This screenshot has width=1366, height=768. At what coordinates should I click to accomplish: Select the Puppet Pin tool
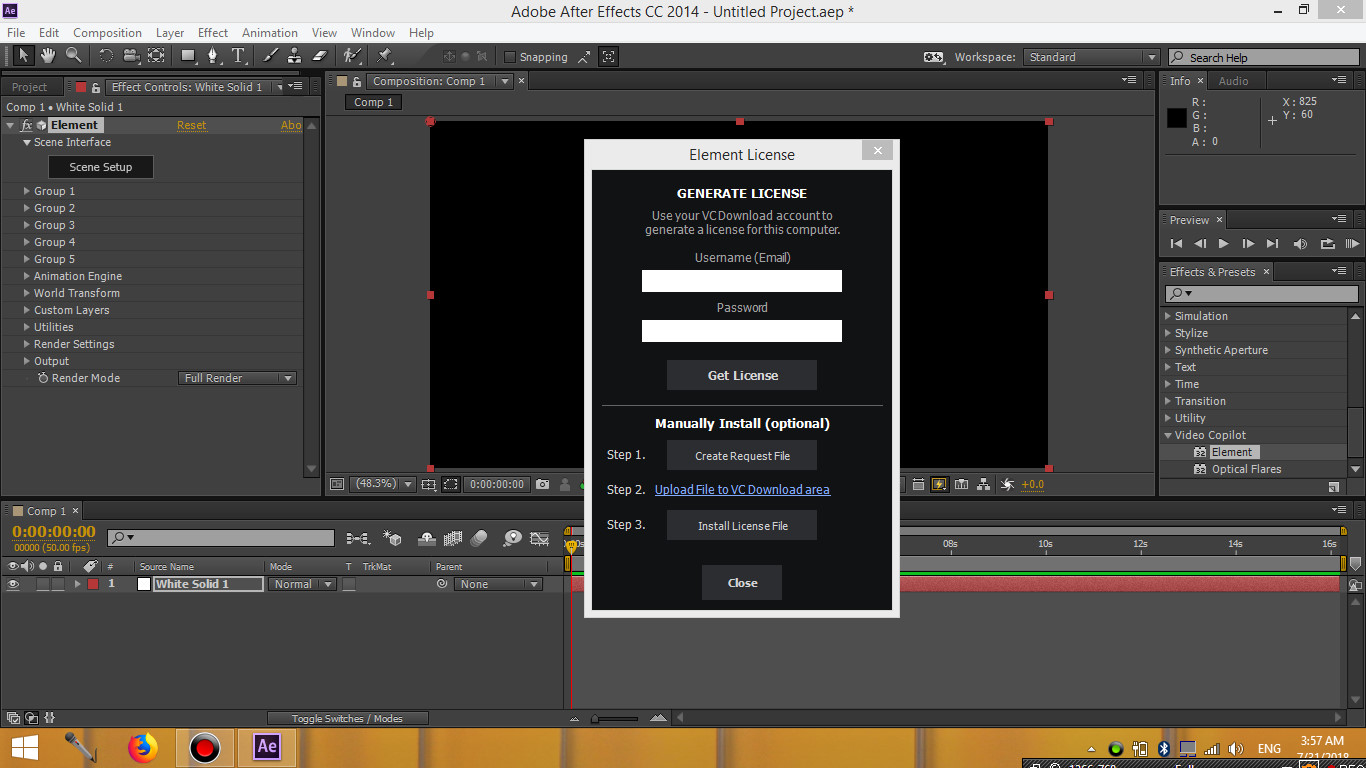[x=384, y=56]
